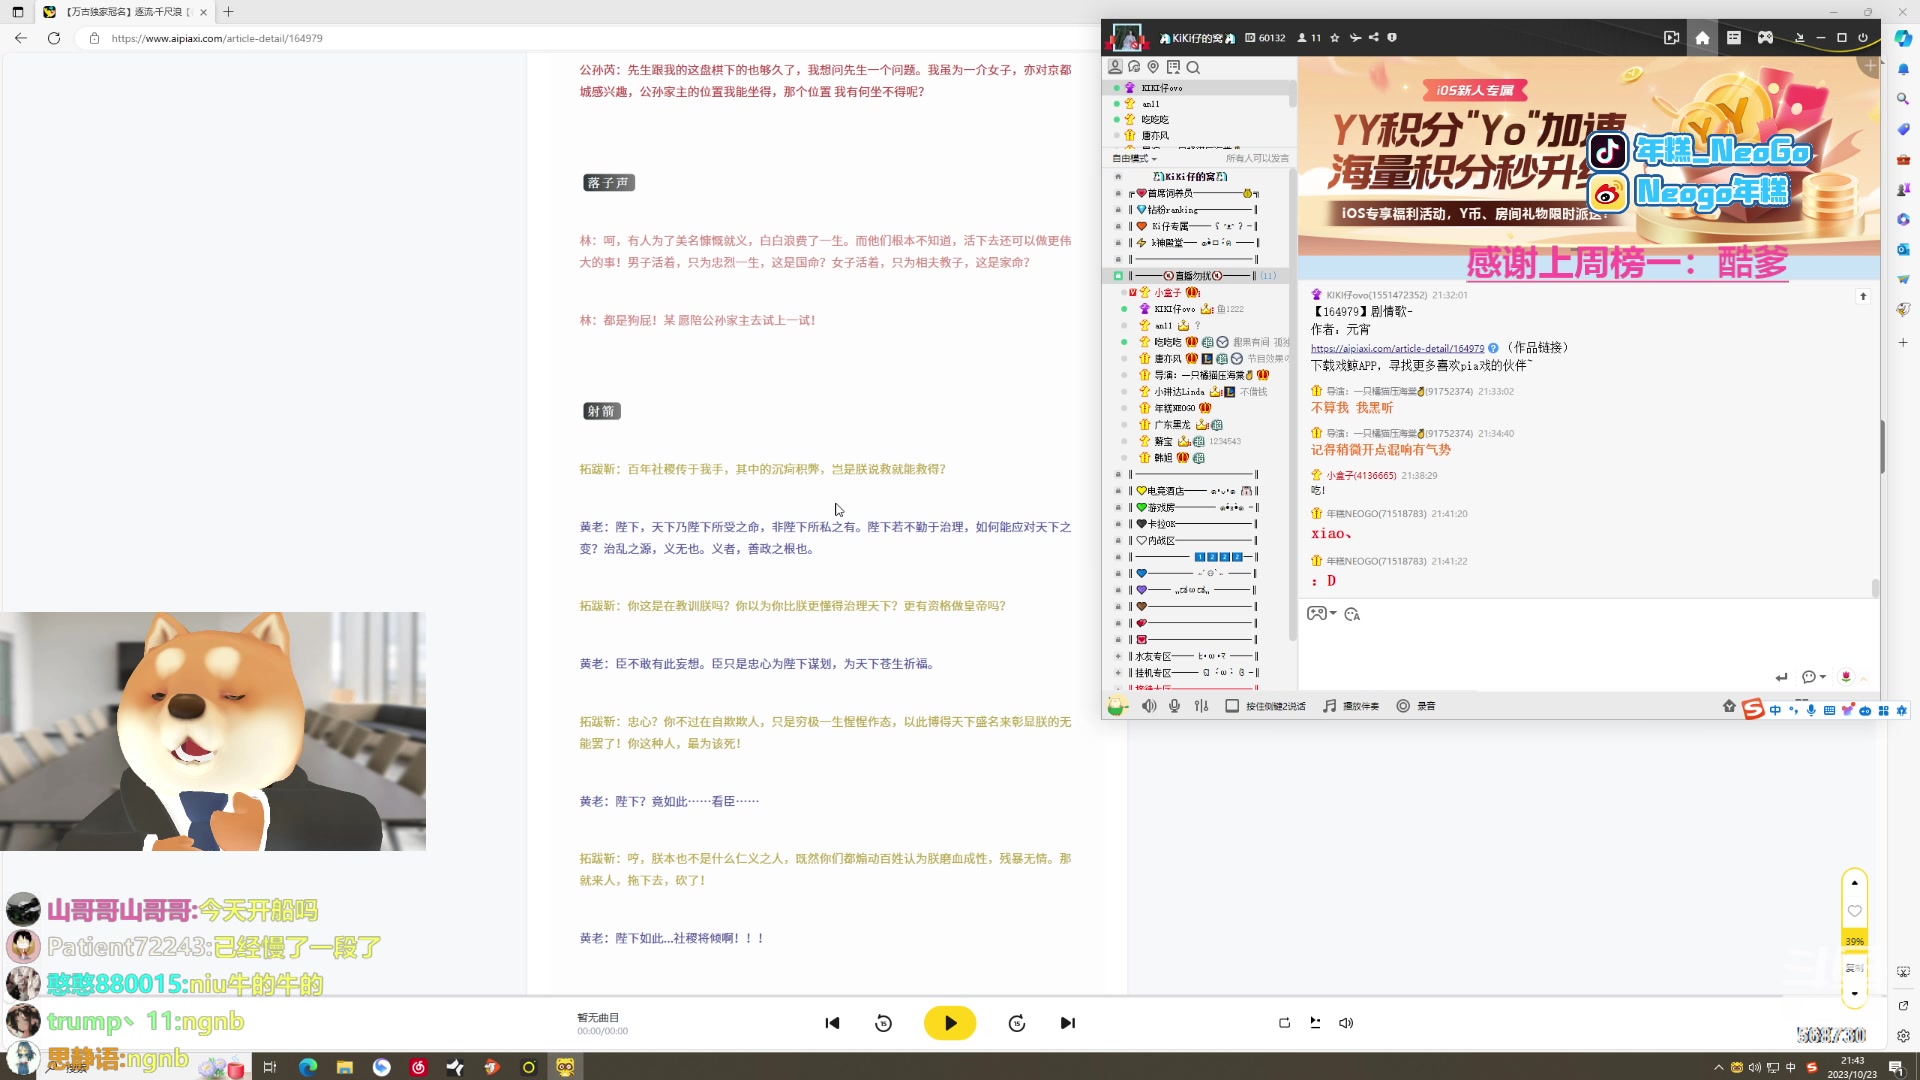Select the 直播勿扰 channel row
Screen dimensions: 1920x1080
[1197, 276]
